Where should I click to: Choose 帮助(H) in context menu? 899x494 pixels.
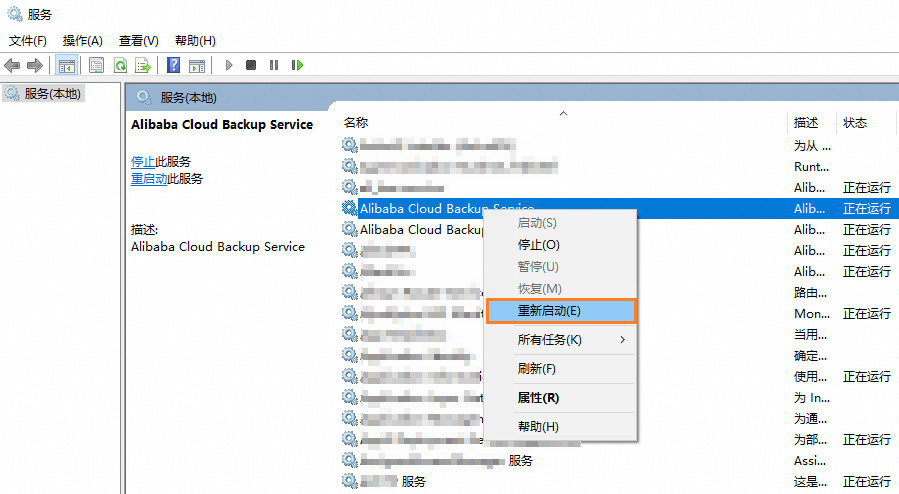[561, 426]
